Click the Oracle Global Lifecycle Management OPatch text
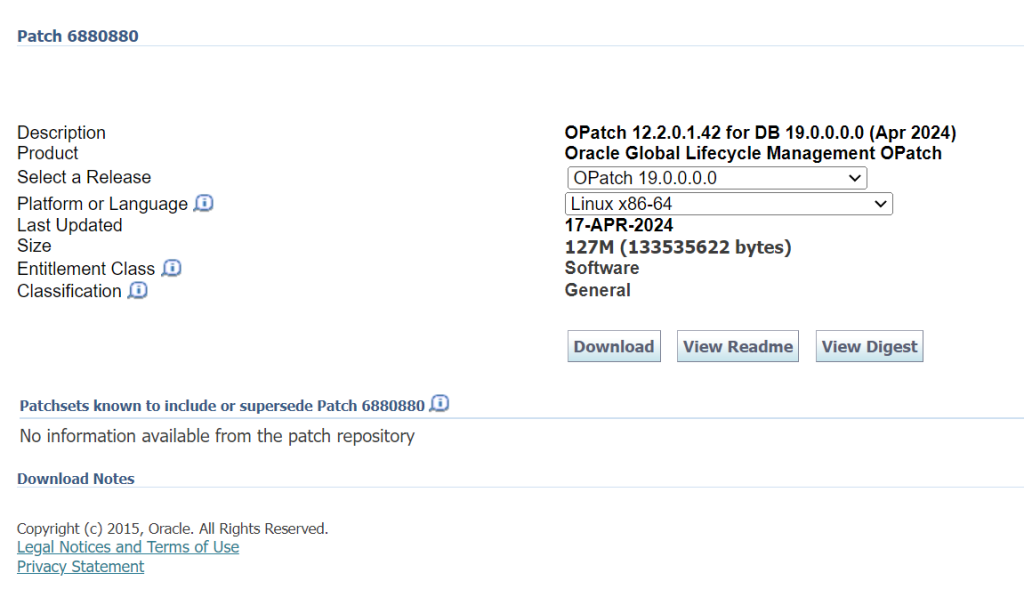1024x589 pixels. [753, 153]
